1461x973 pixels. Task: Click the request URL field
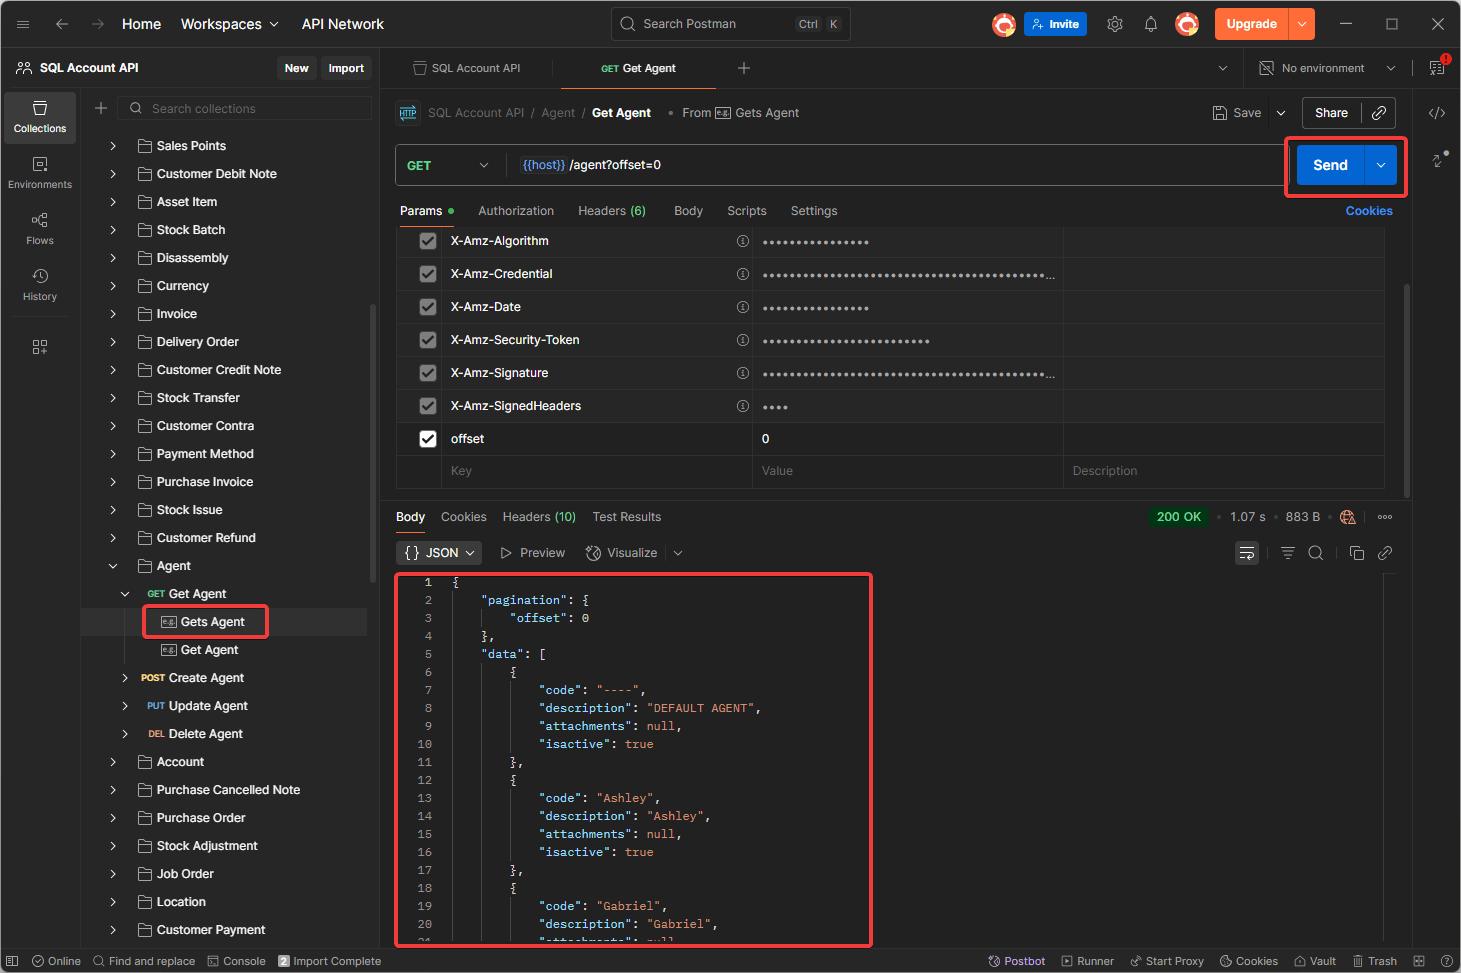(895, 165)
